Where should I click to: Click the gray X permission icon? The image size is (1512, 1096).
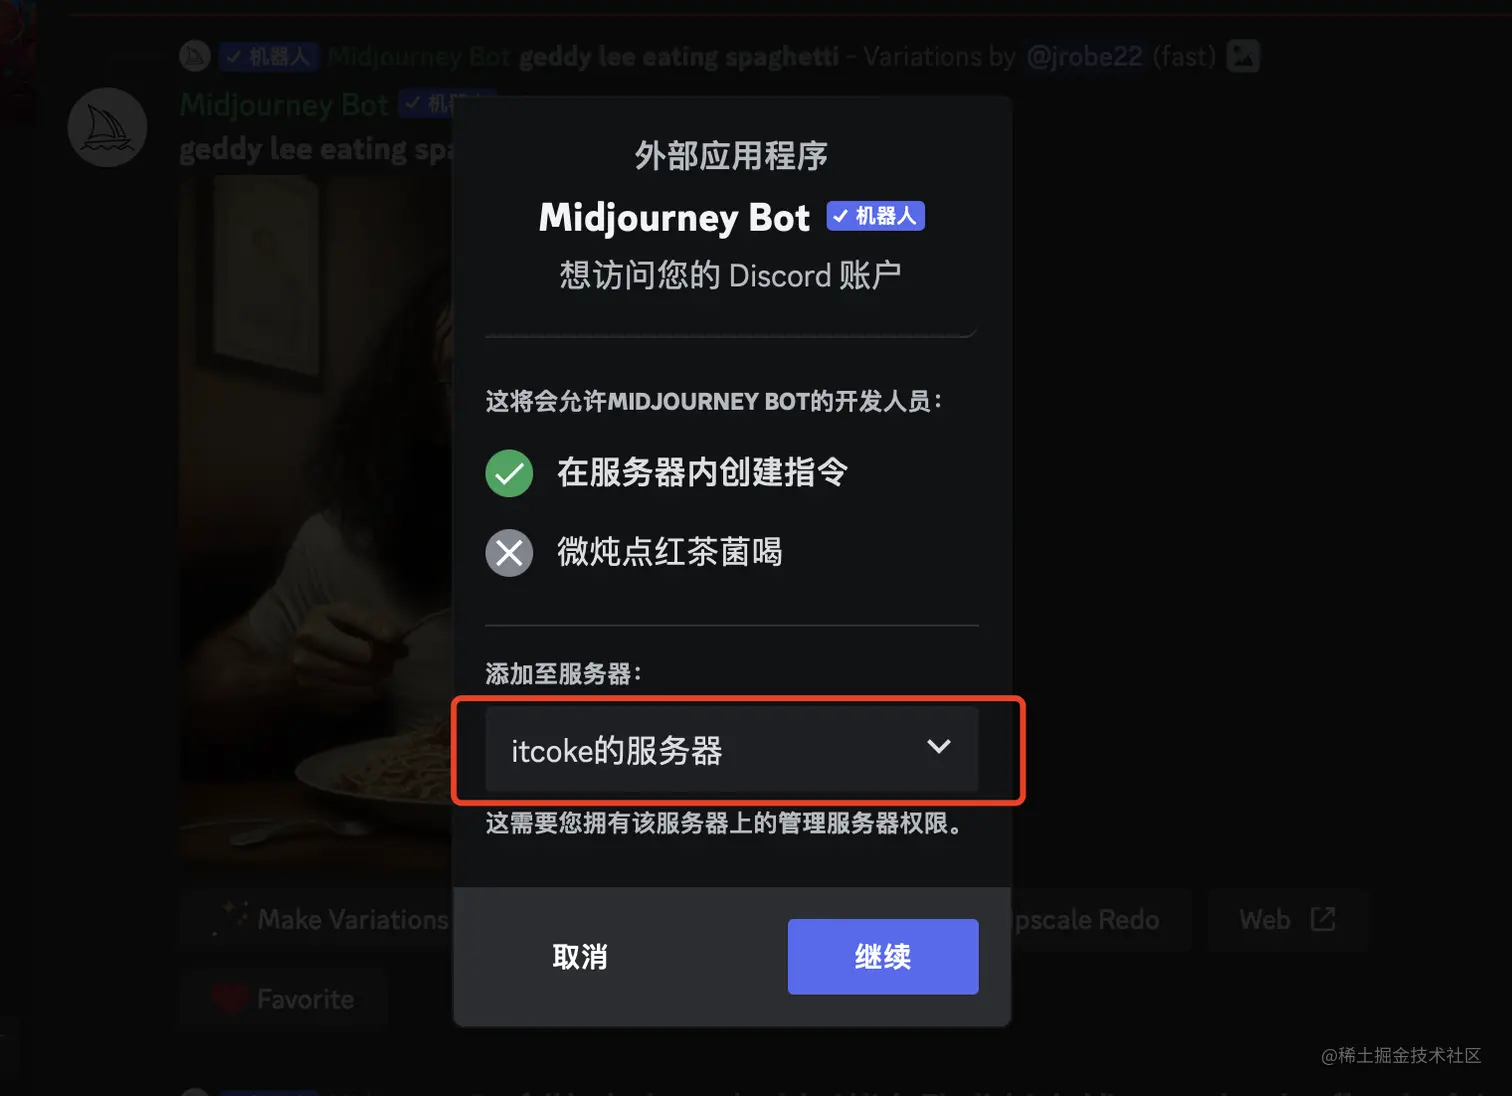509,552
